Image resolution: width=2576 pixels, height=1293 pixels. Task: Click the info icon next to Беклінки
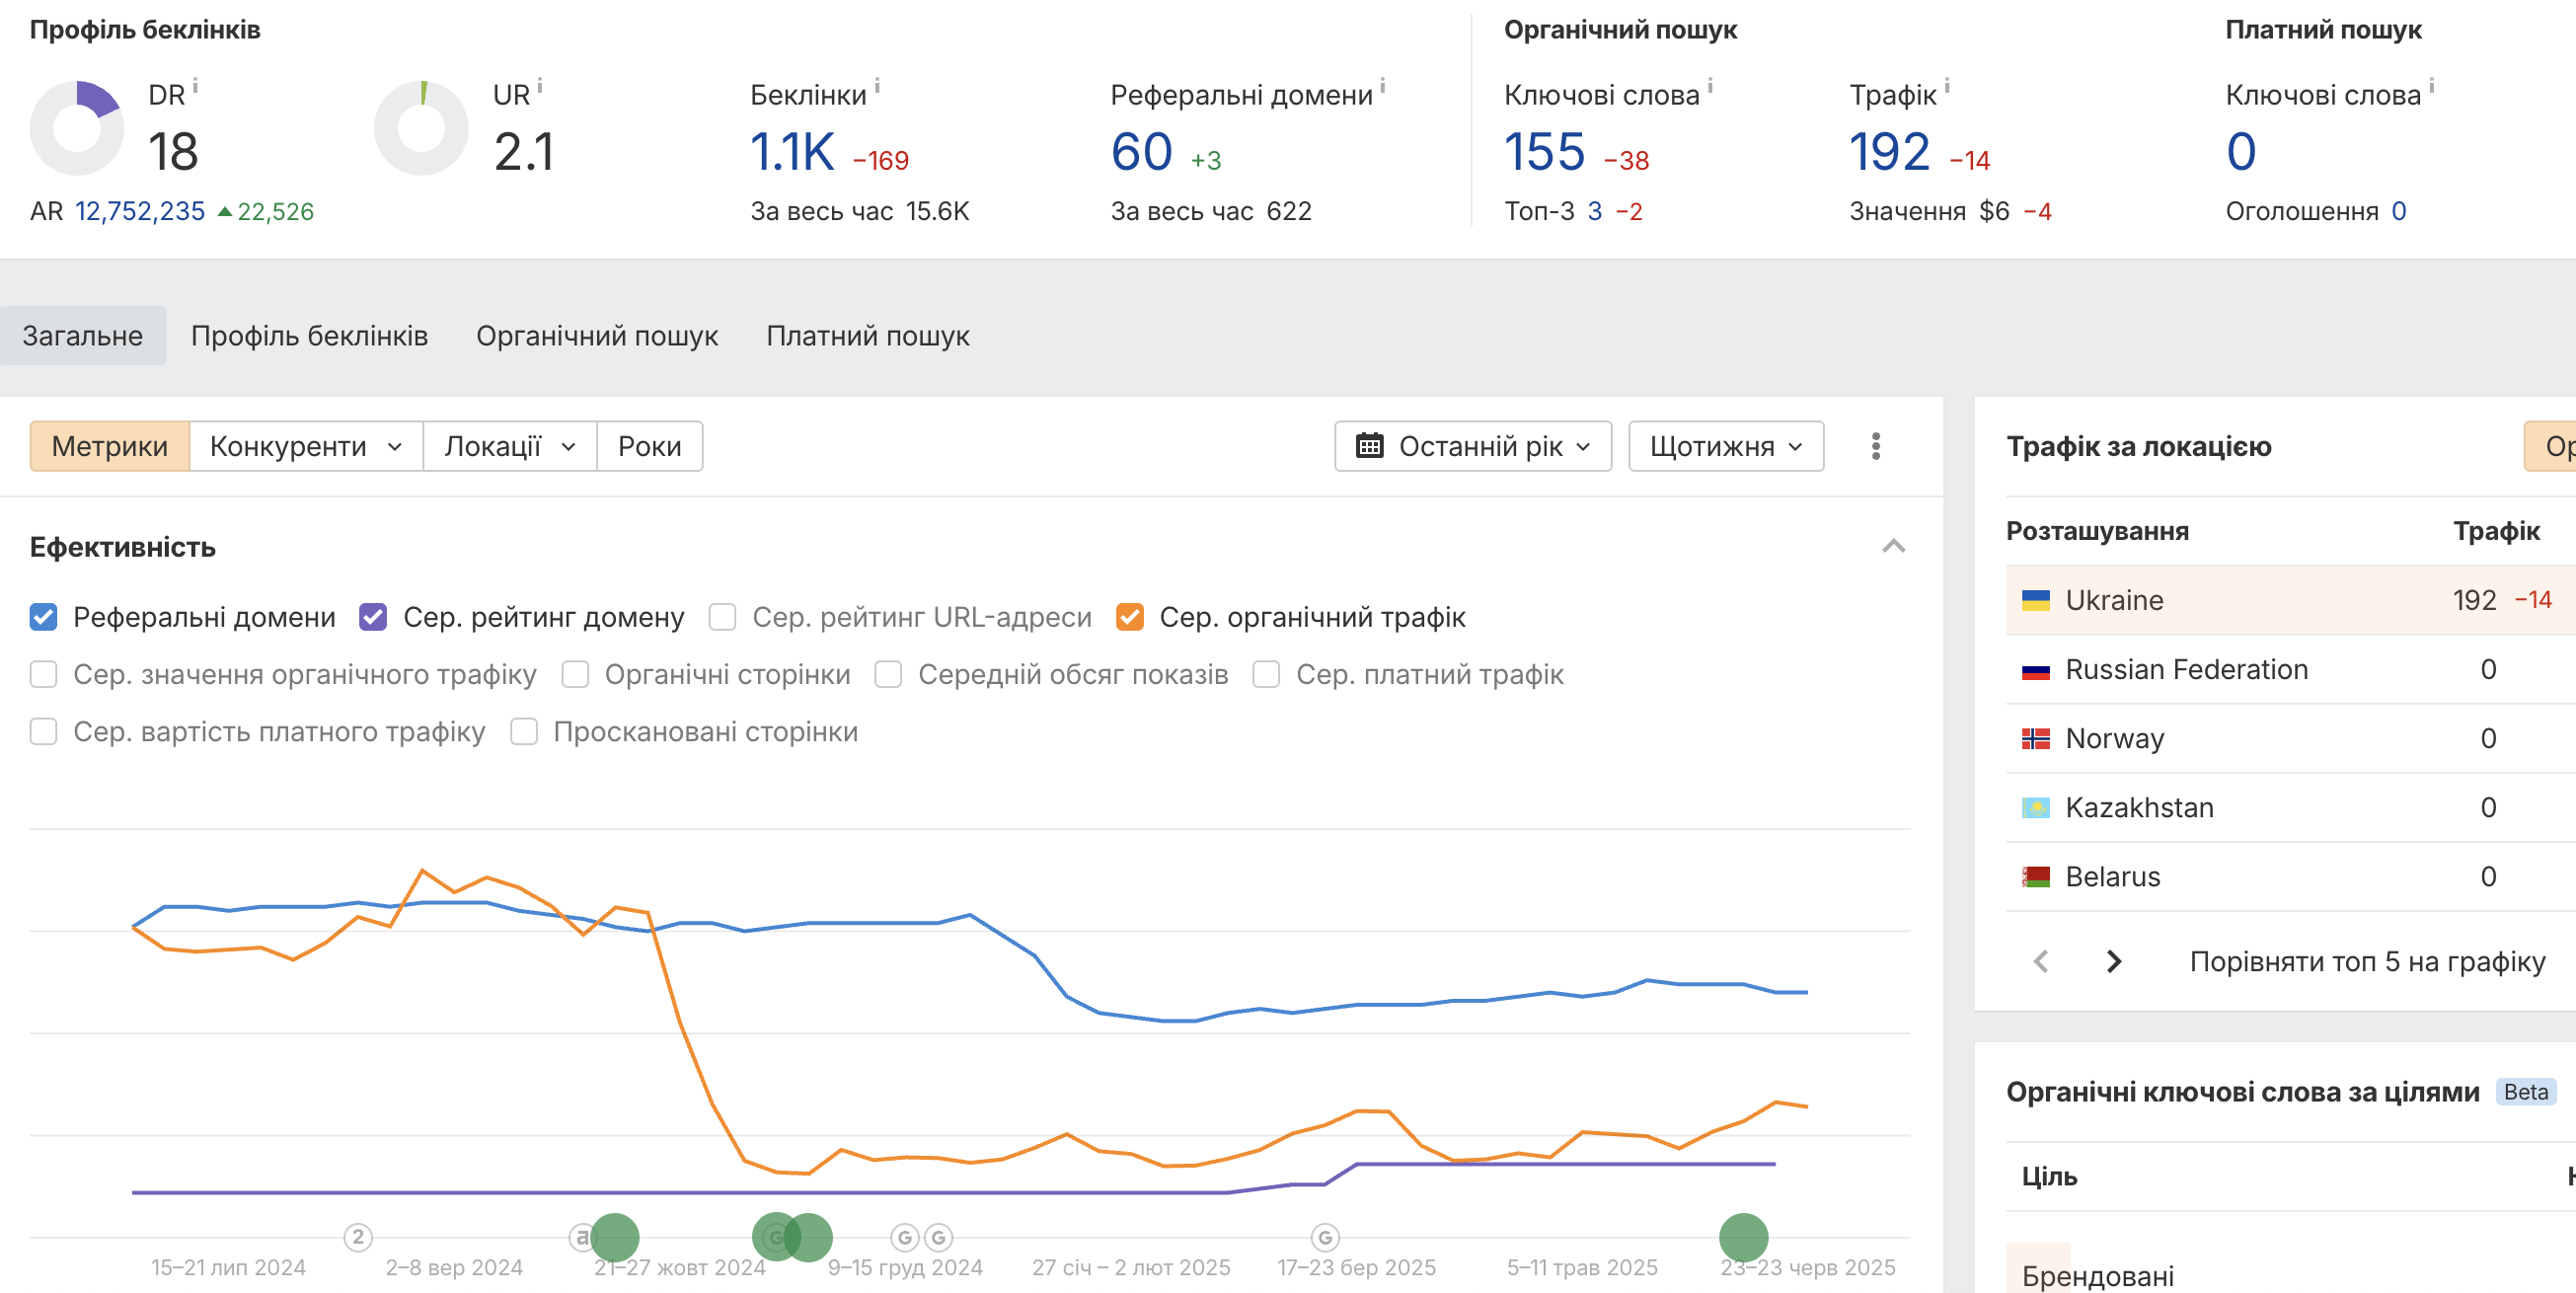[x=877, y=86]
